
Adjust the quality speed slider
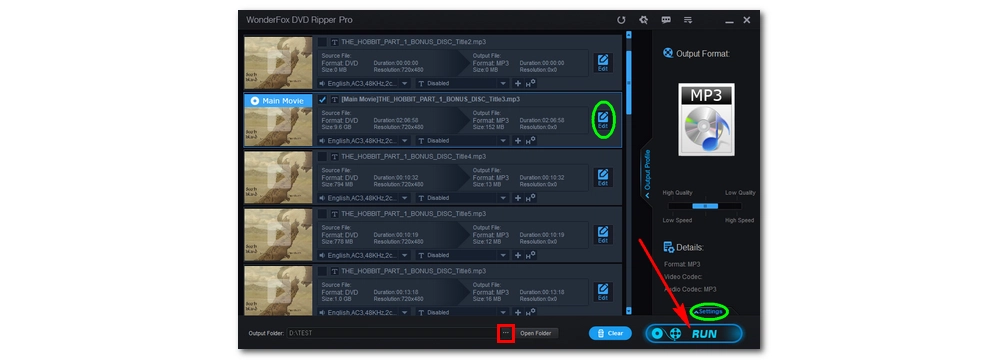click(705, 206)
